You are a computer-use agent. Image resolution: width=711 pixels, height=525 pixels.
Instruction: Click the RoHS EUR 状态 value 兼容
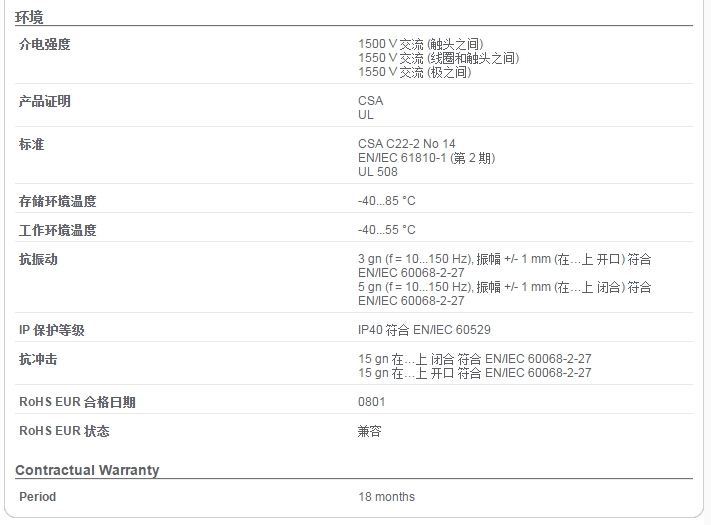tap(369, 431)
